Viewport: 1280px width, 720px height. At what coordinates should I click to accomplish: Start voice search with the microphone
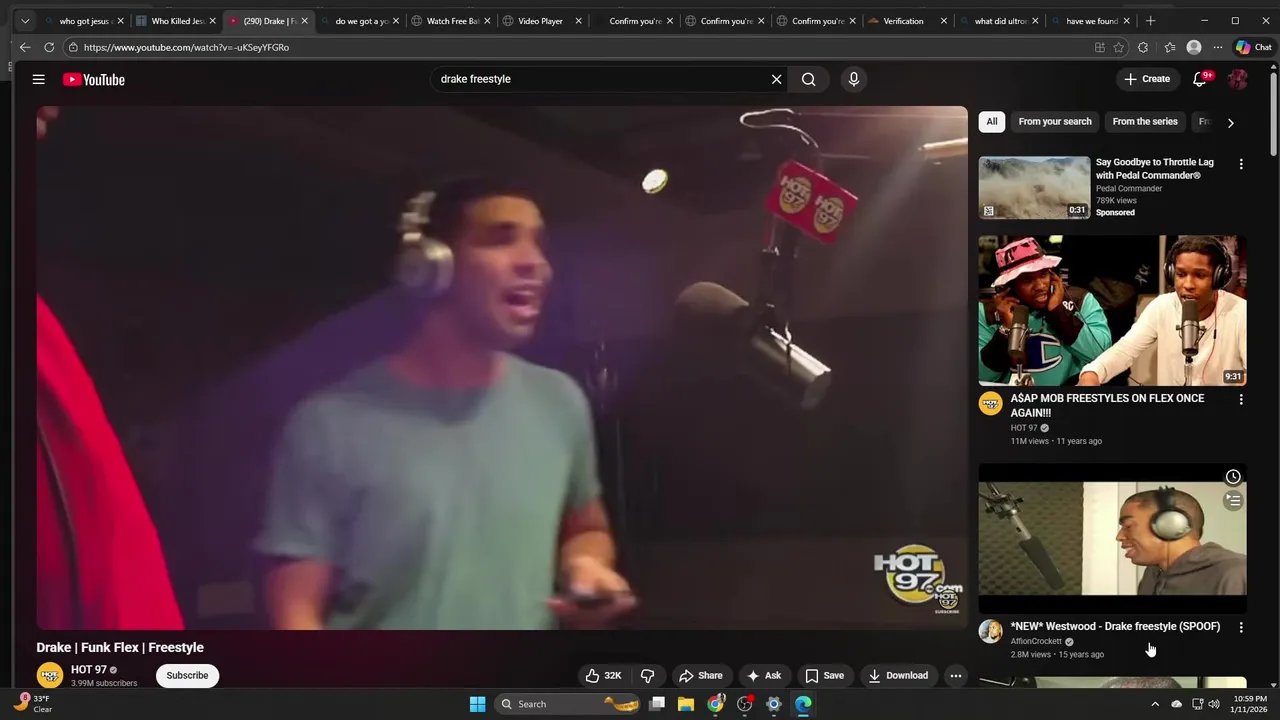pyautogui.click(x=853, y=79)
